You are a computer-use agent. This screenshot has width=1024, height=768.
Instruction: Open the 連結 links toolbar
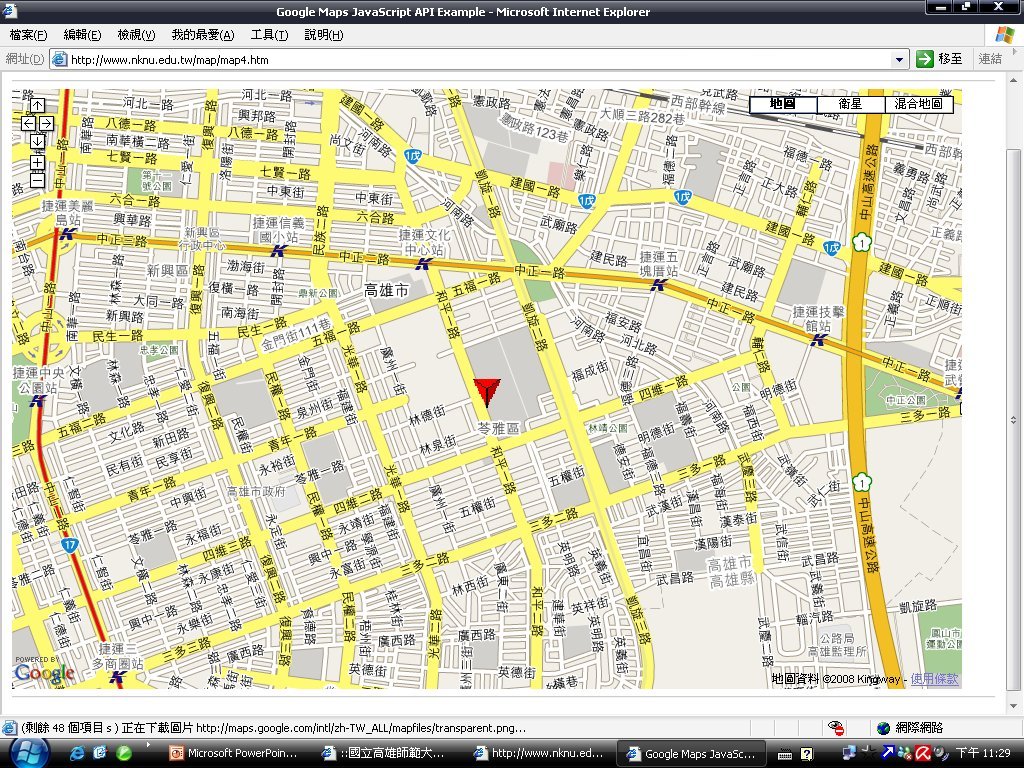(x=990, y=59)
